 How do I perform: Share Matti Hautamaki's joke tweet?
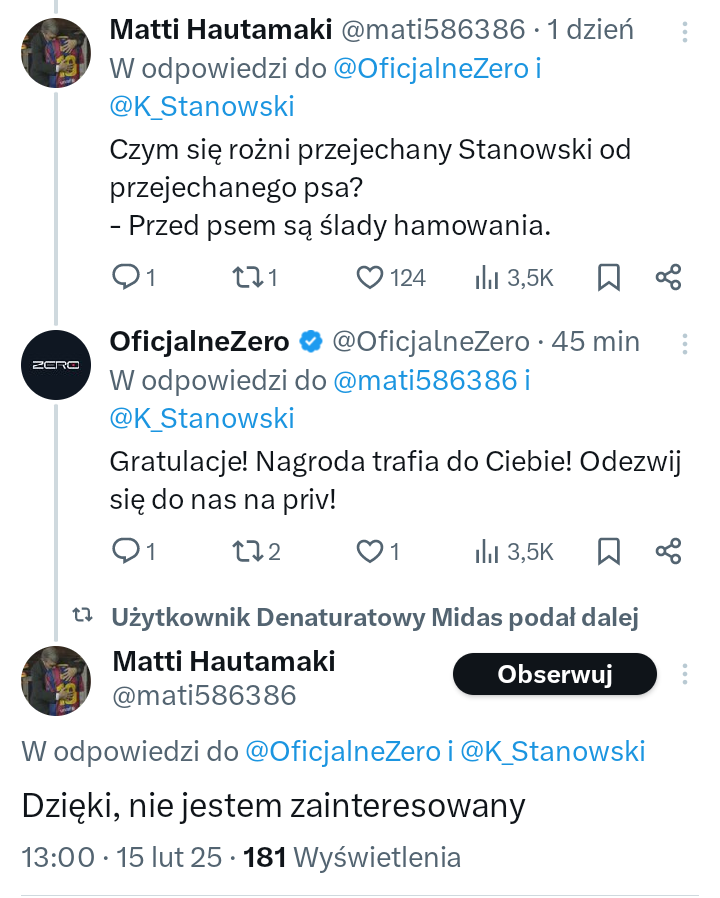pyautogui.click(x=668, y=277)
